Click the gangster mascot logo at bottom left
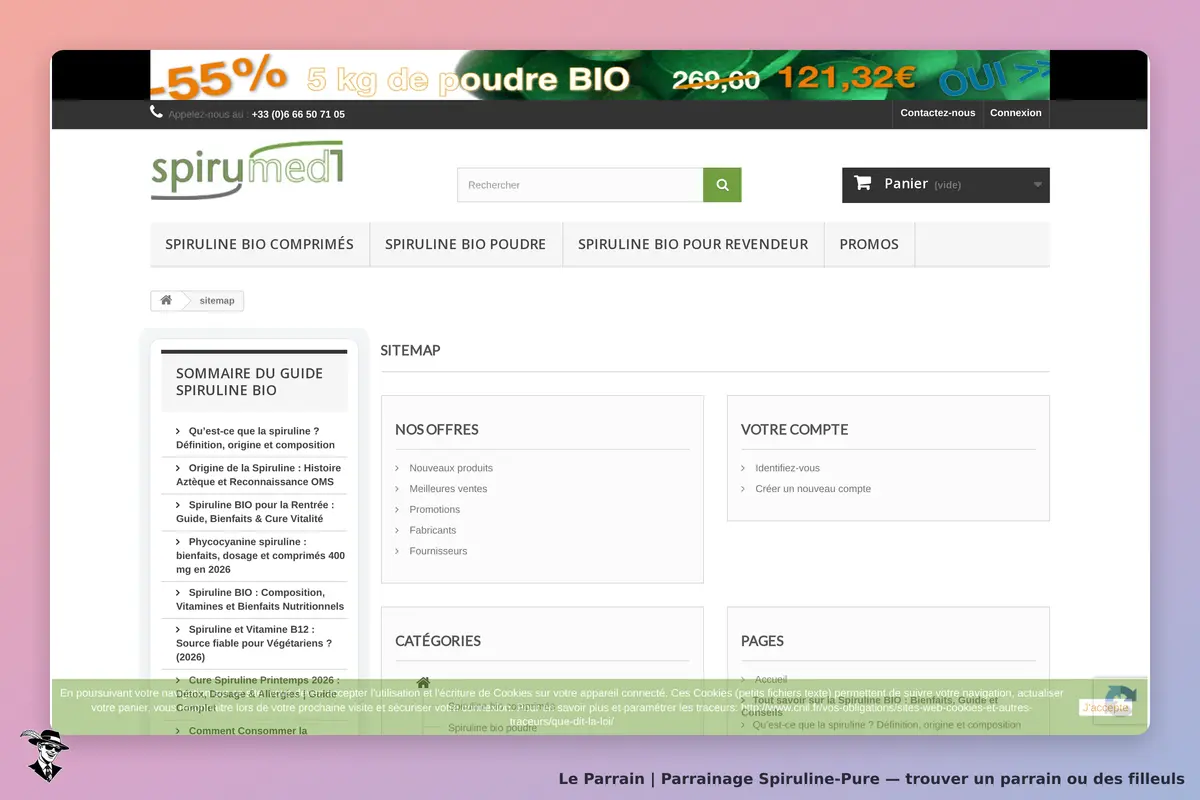Screen dimensions: 1200x800 [44, 755]
